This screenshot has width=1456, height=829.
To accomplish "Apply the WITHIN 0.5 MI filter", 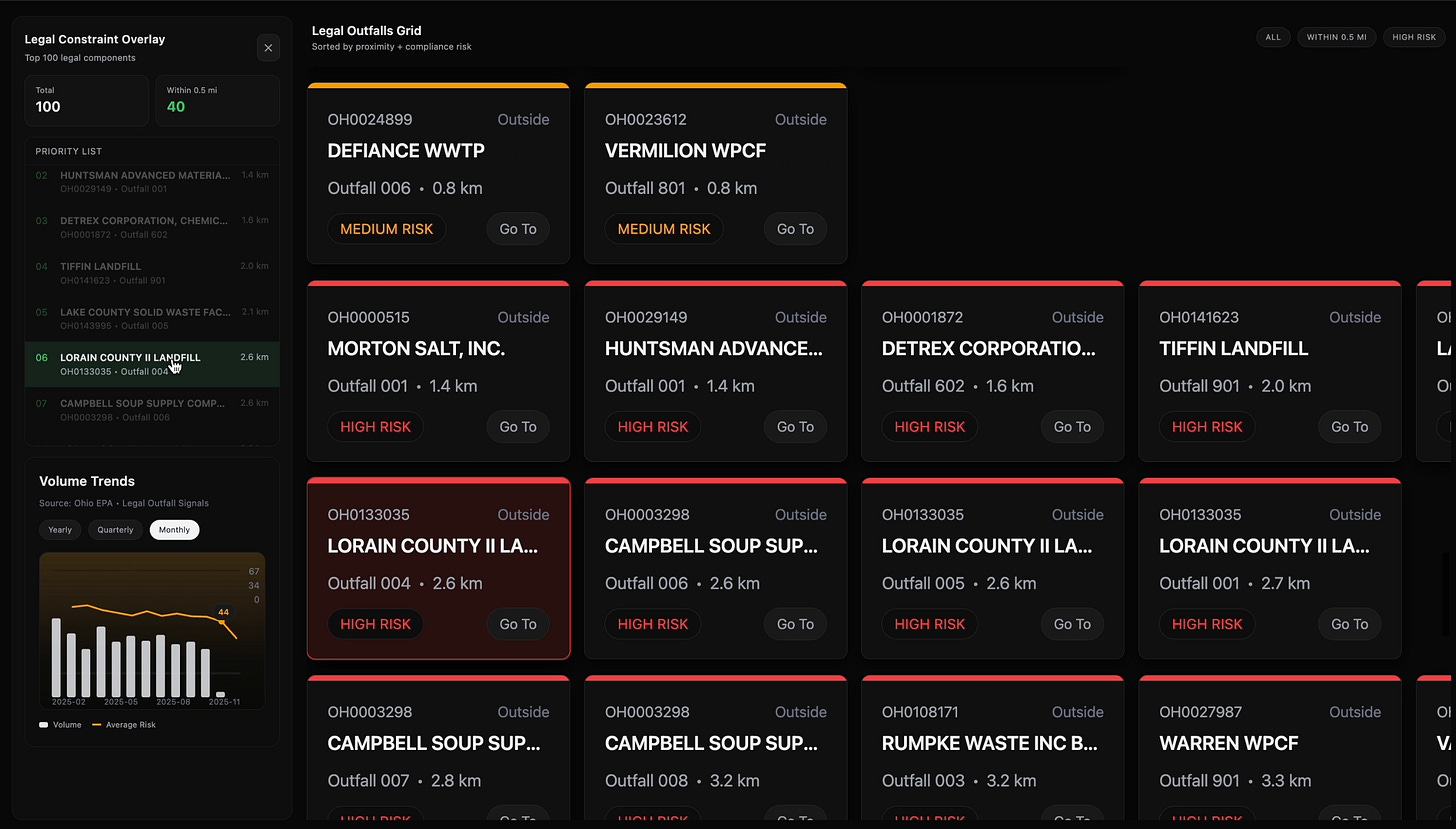I will click(x=1337, y=37).
